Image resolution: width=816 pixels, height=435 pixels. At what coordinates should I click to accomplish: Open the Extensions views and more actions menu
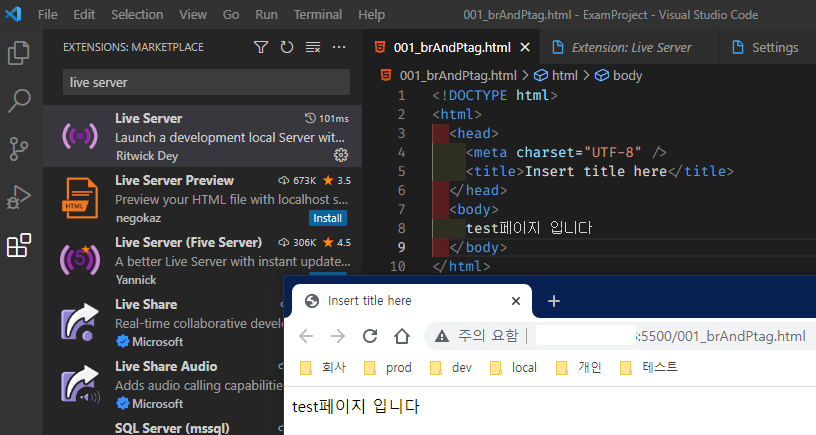pos(339,47)
